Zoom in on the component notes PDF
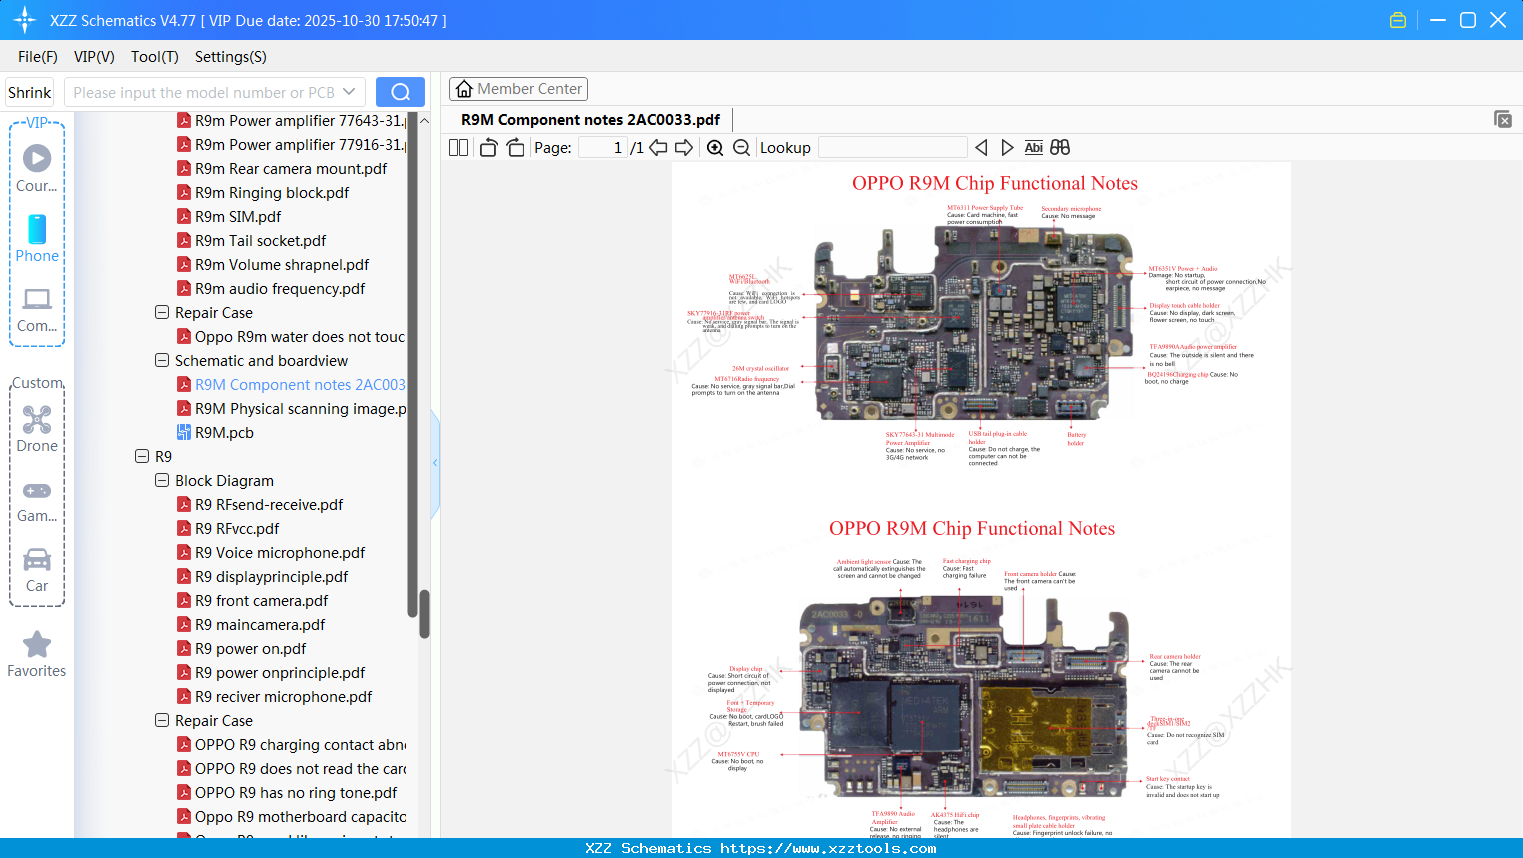This screenshot has height=858, width=1523. [715, 147]
